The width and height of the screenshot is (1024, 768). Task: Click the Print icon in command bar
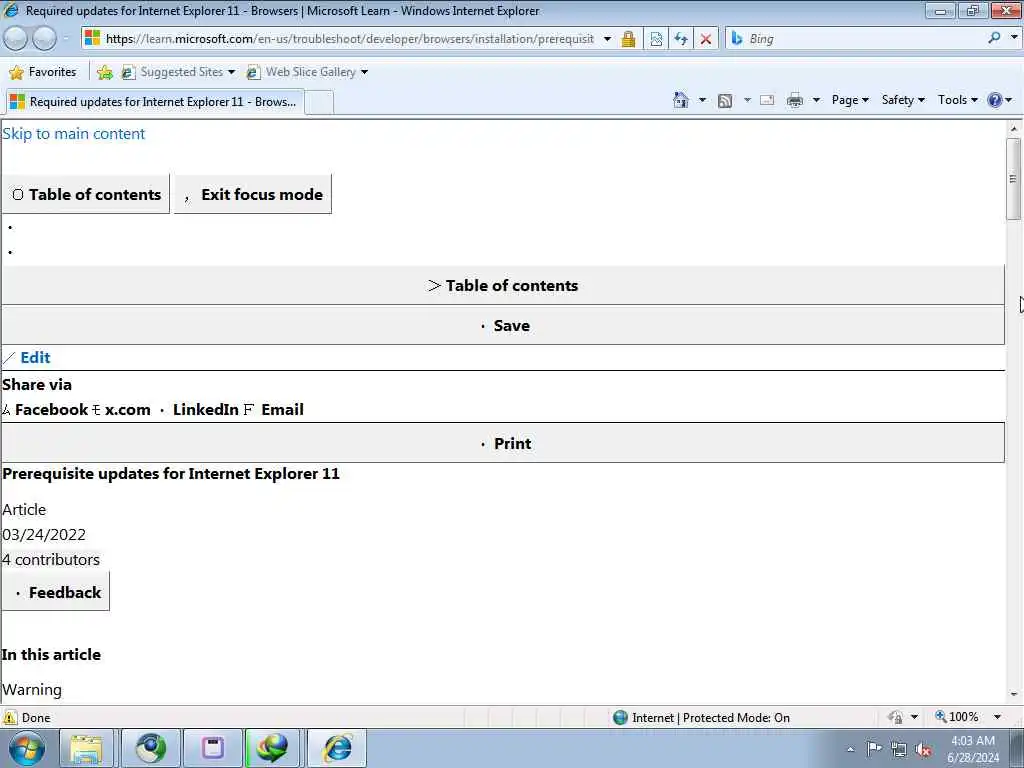coord(795,100)
